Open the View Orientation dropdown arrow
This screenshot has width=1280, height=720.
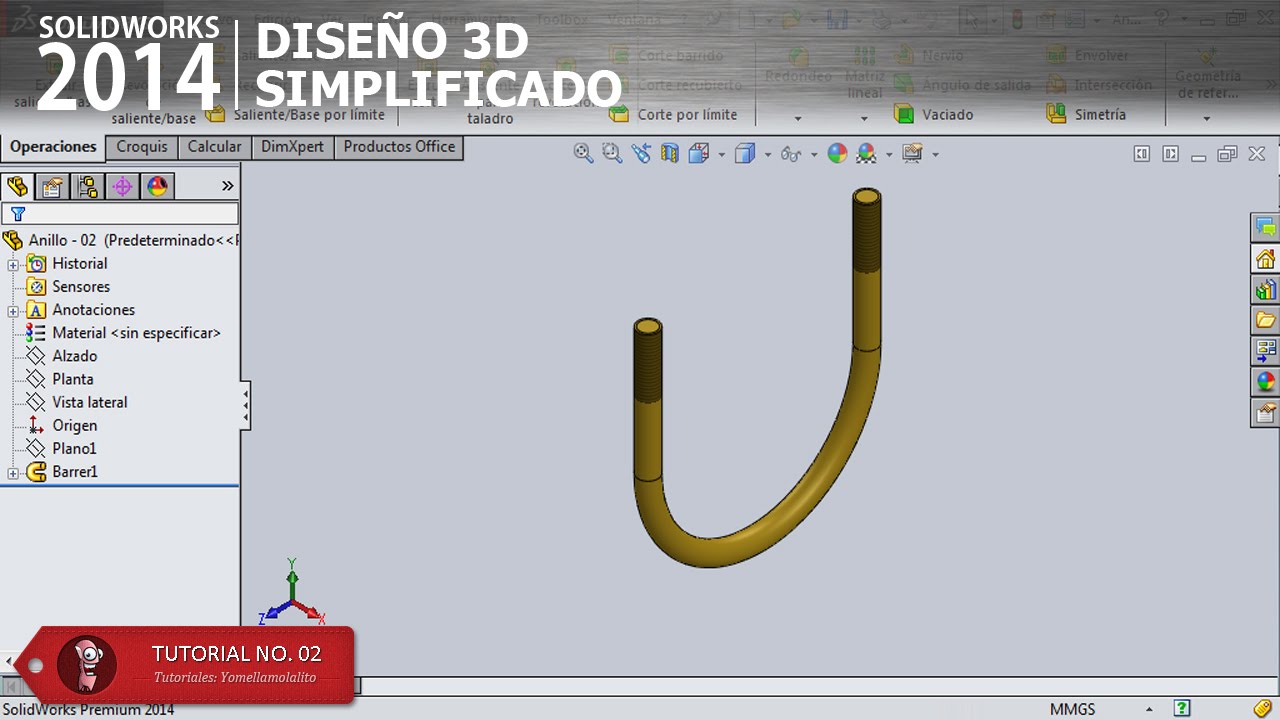[721, 154]
